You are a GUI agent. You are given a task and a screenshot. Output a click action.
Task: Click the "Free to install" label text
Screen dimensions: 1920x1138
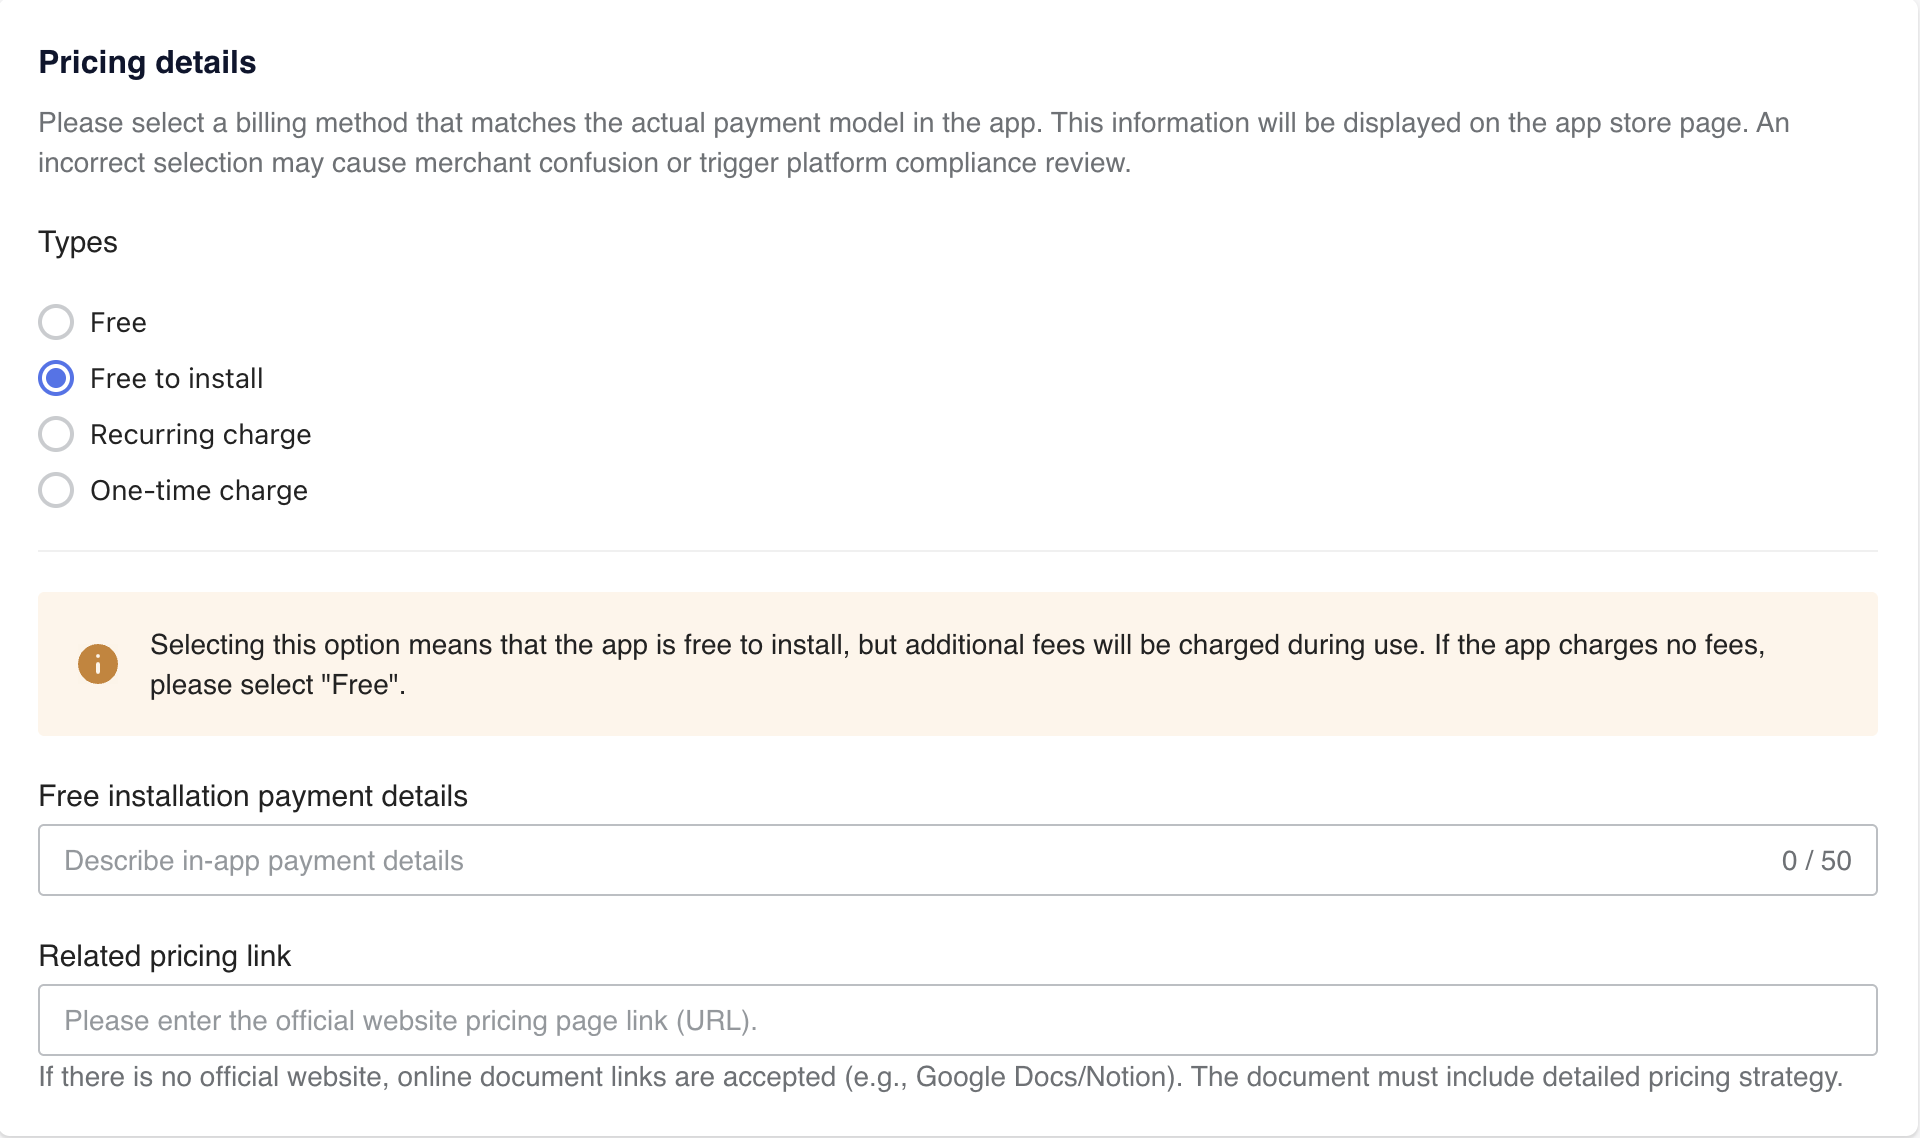[x=176, y=378]
